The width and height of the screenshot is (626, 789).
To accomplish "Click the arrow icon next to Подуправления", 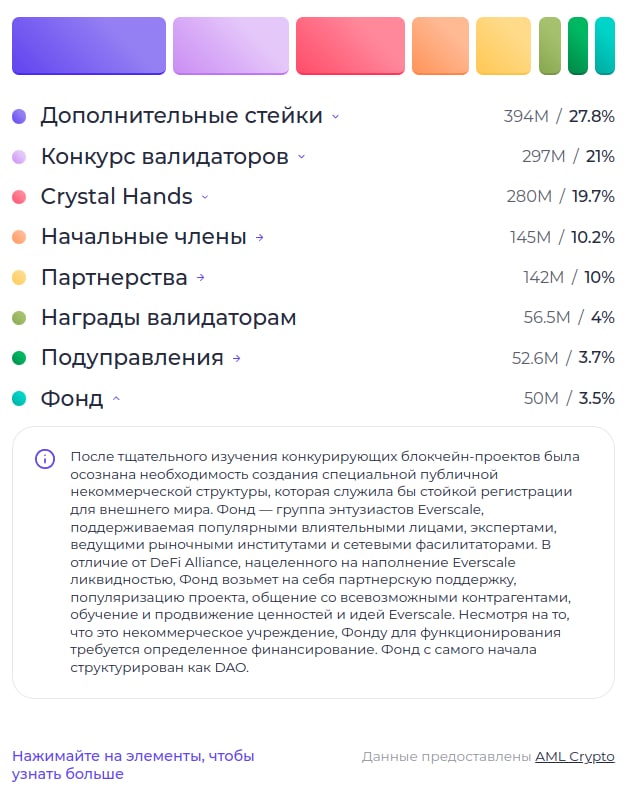I will click(237, 358).
